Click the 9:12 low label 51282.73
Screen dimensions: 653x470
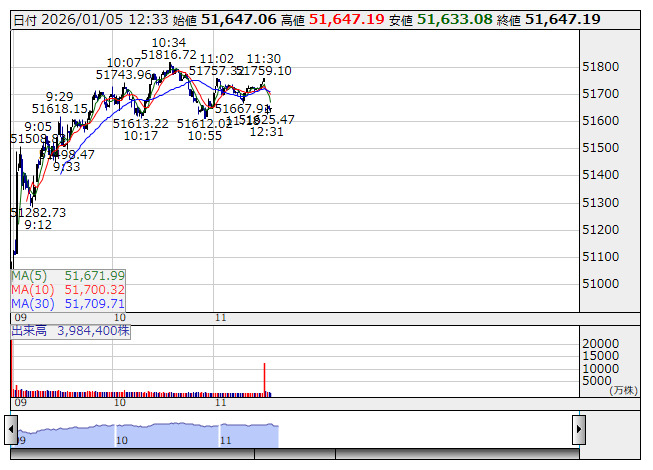click(38, 213)
